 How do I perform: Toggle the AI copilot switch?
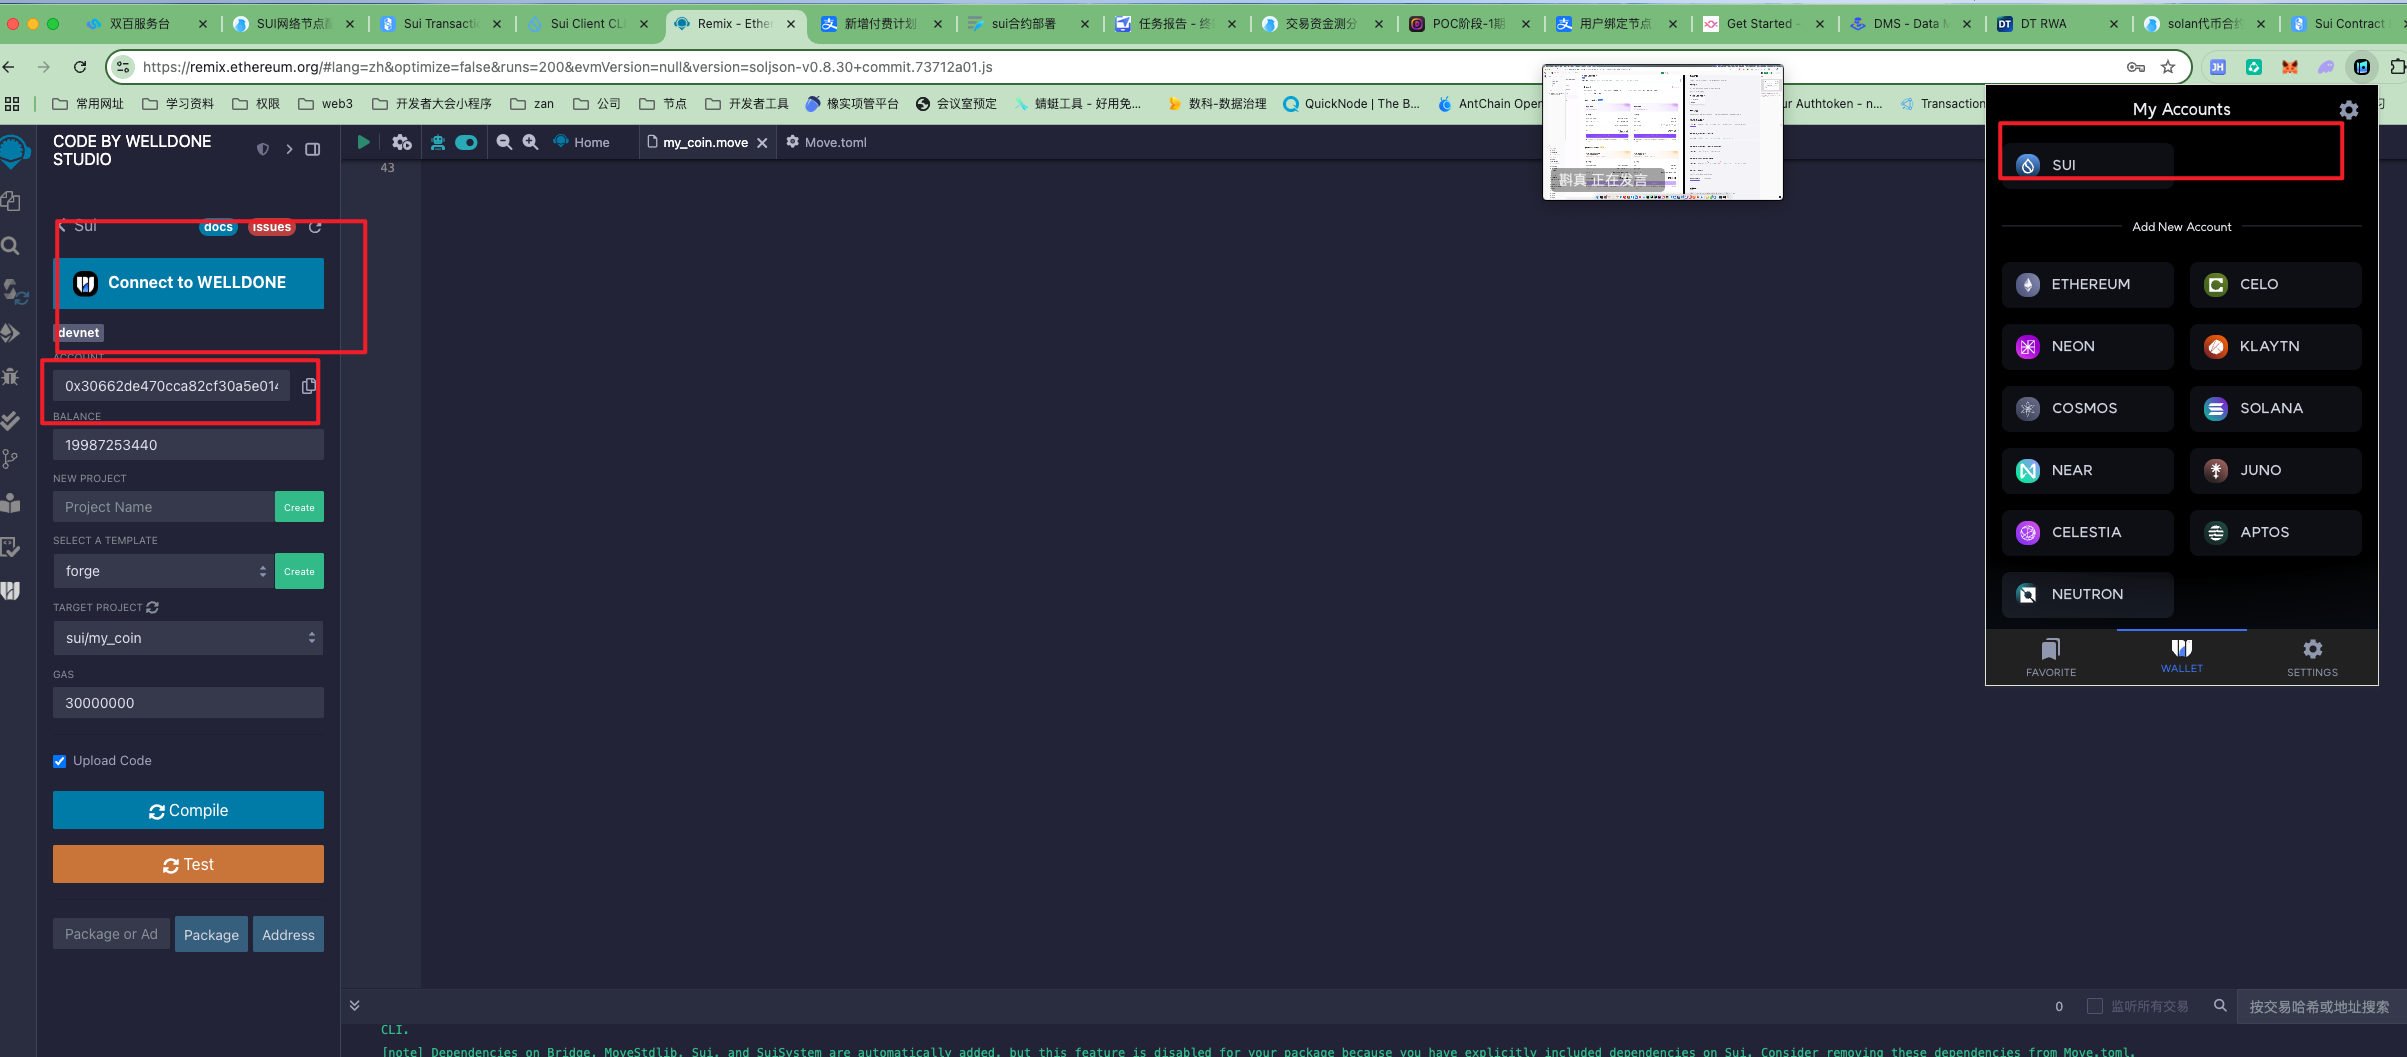(x=466, y=142)
